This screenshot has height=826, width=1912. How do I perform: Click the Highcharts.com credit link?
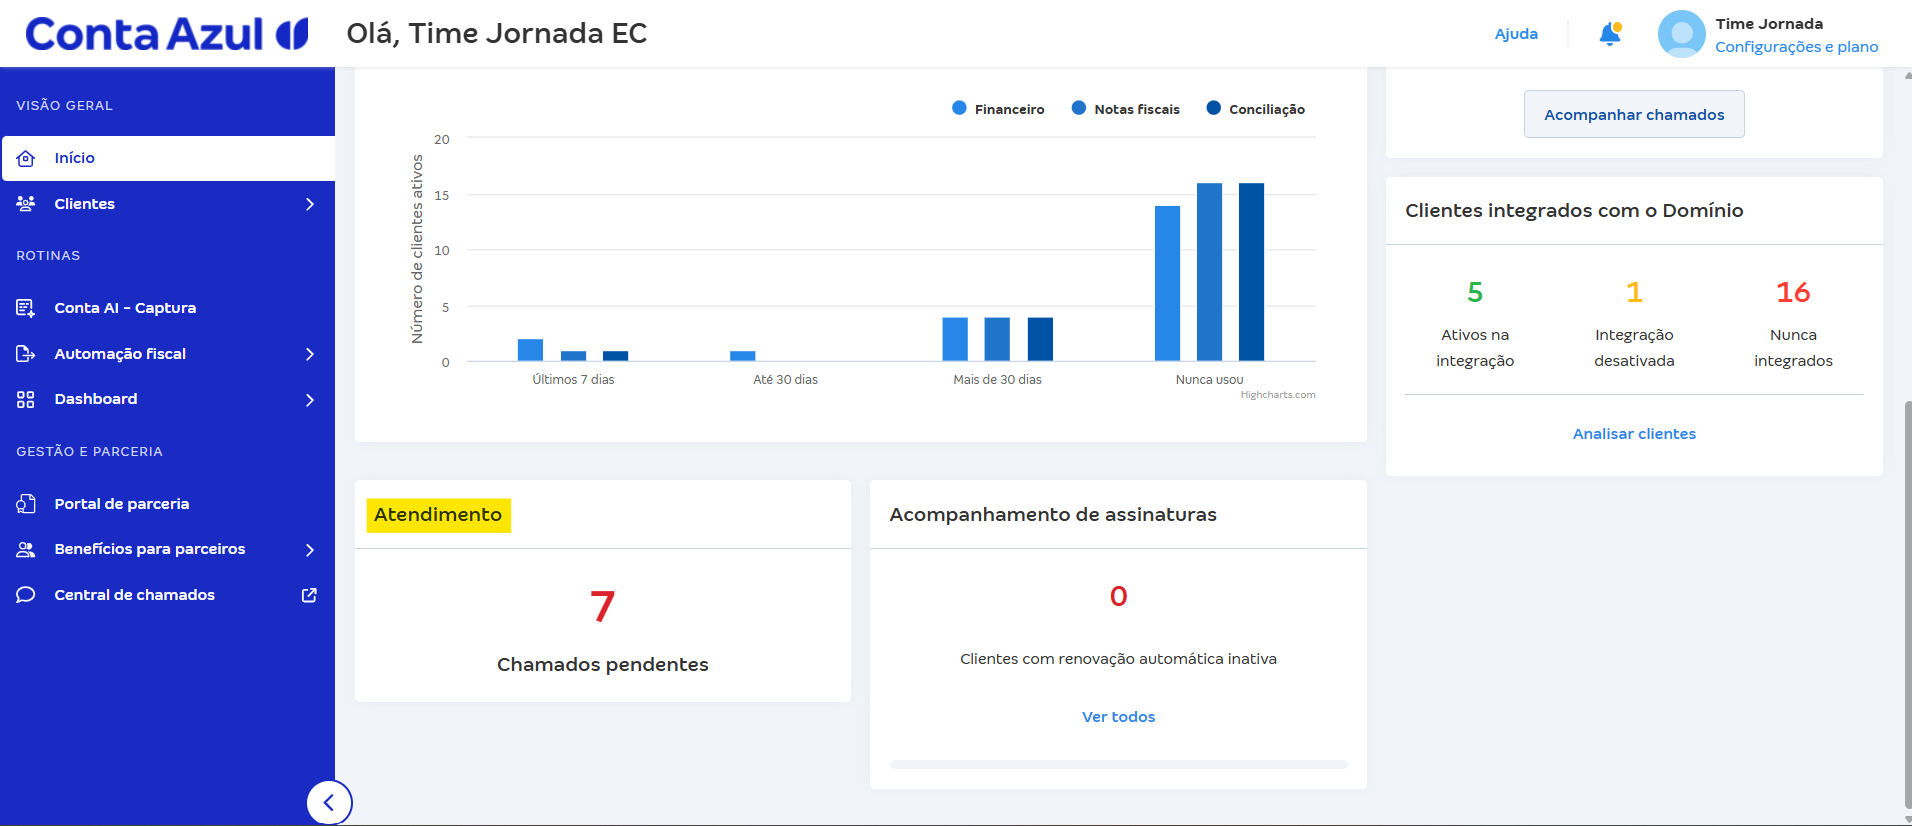(x=1278, y=395)
